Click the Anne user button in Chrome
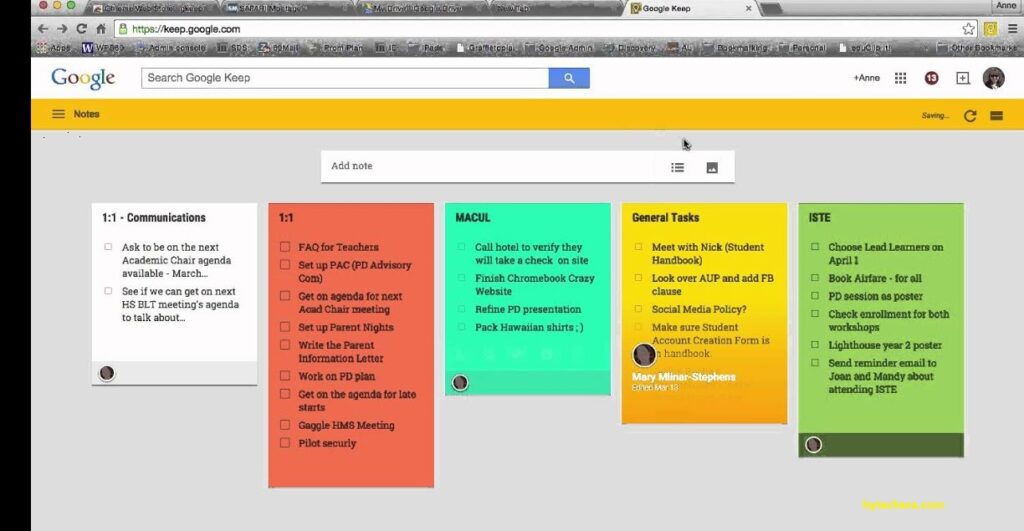This screenshot has height=531, width=1024. coord(1006,5)
